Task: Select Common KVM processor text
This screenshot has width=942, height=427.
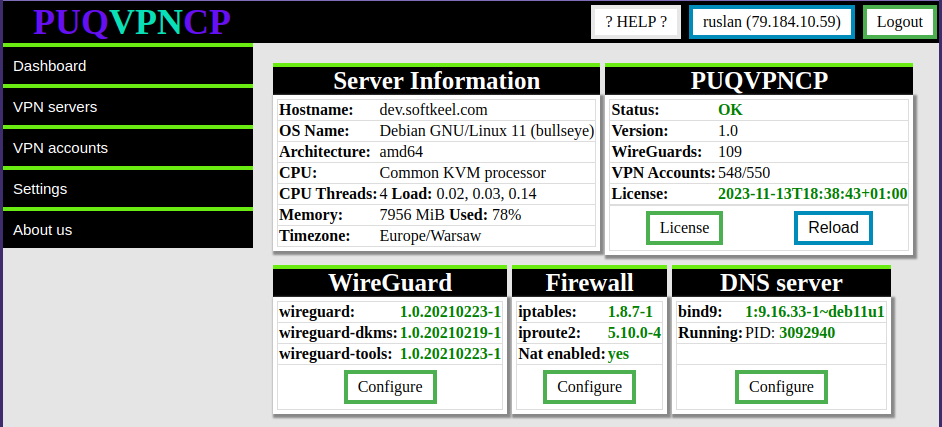Action: 463,173
